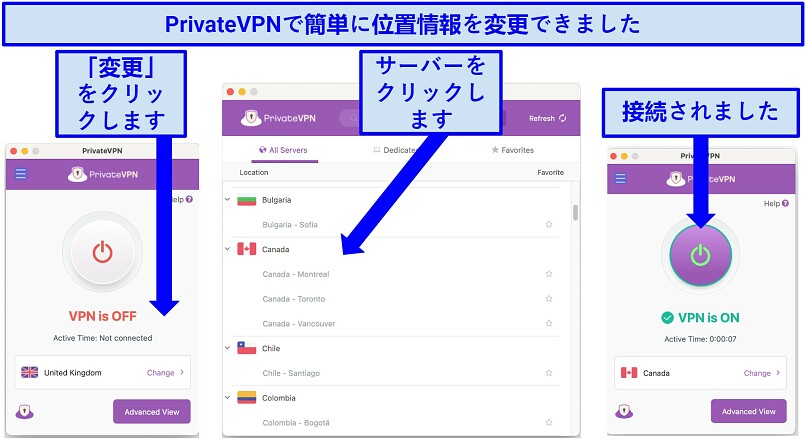Collapse the Colombia server group
806x439 pixels.
point(227,397)
